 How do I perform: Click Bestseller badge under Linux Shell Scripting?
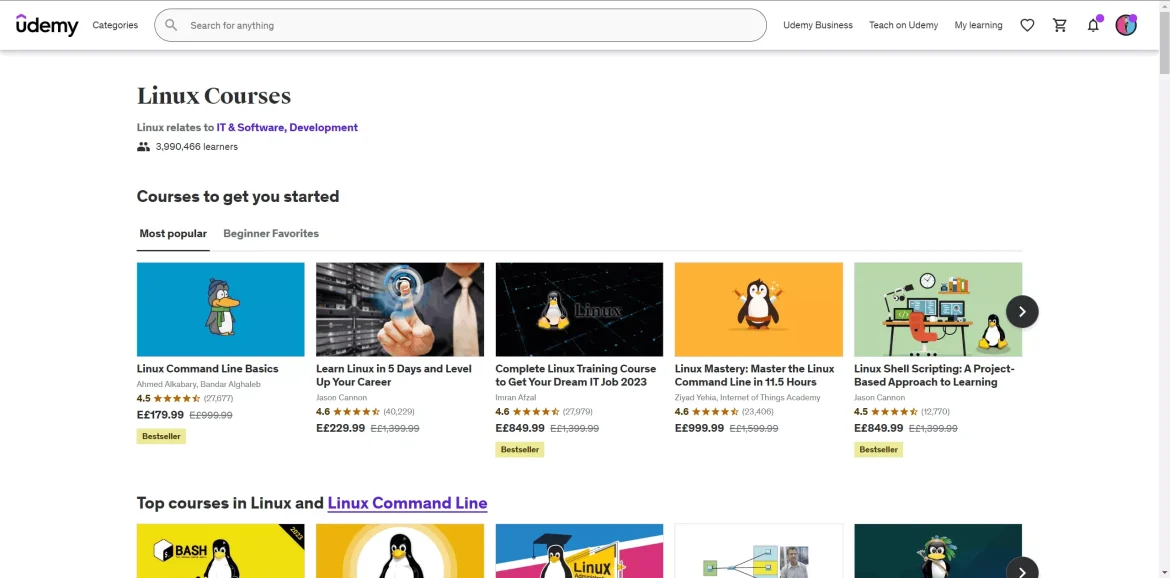pyautogui.click(x=878, y=450)
